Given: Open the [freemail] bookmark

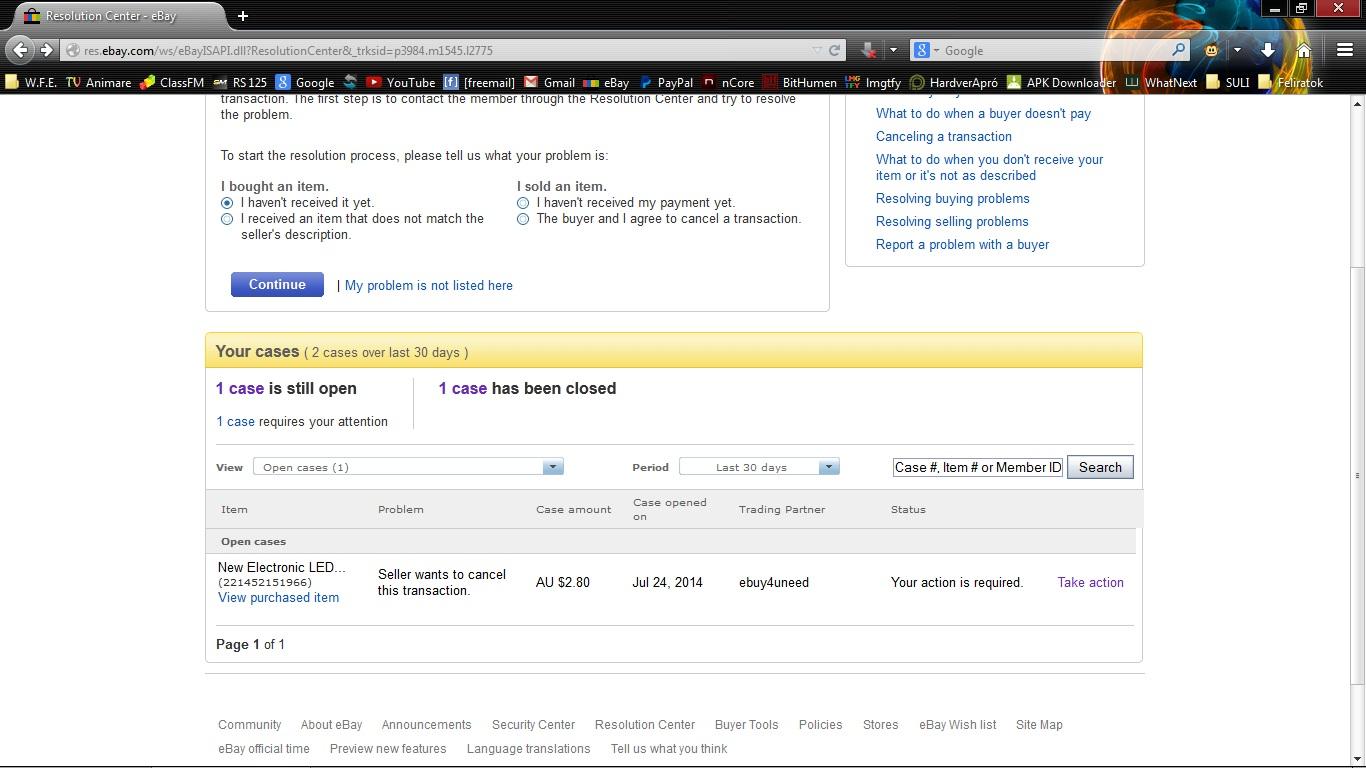Looking at the screenshot, I should (479, 82).
